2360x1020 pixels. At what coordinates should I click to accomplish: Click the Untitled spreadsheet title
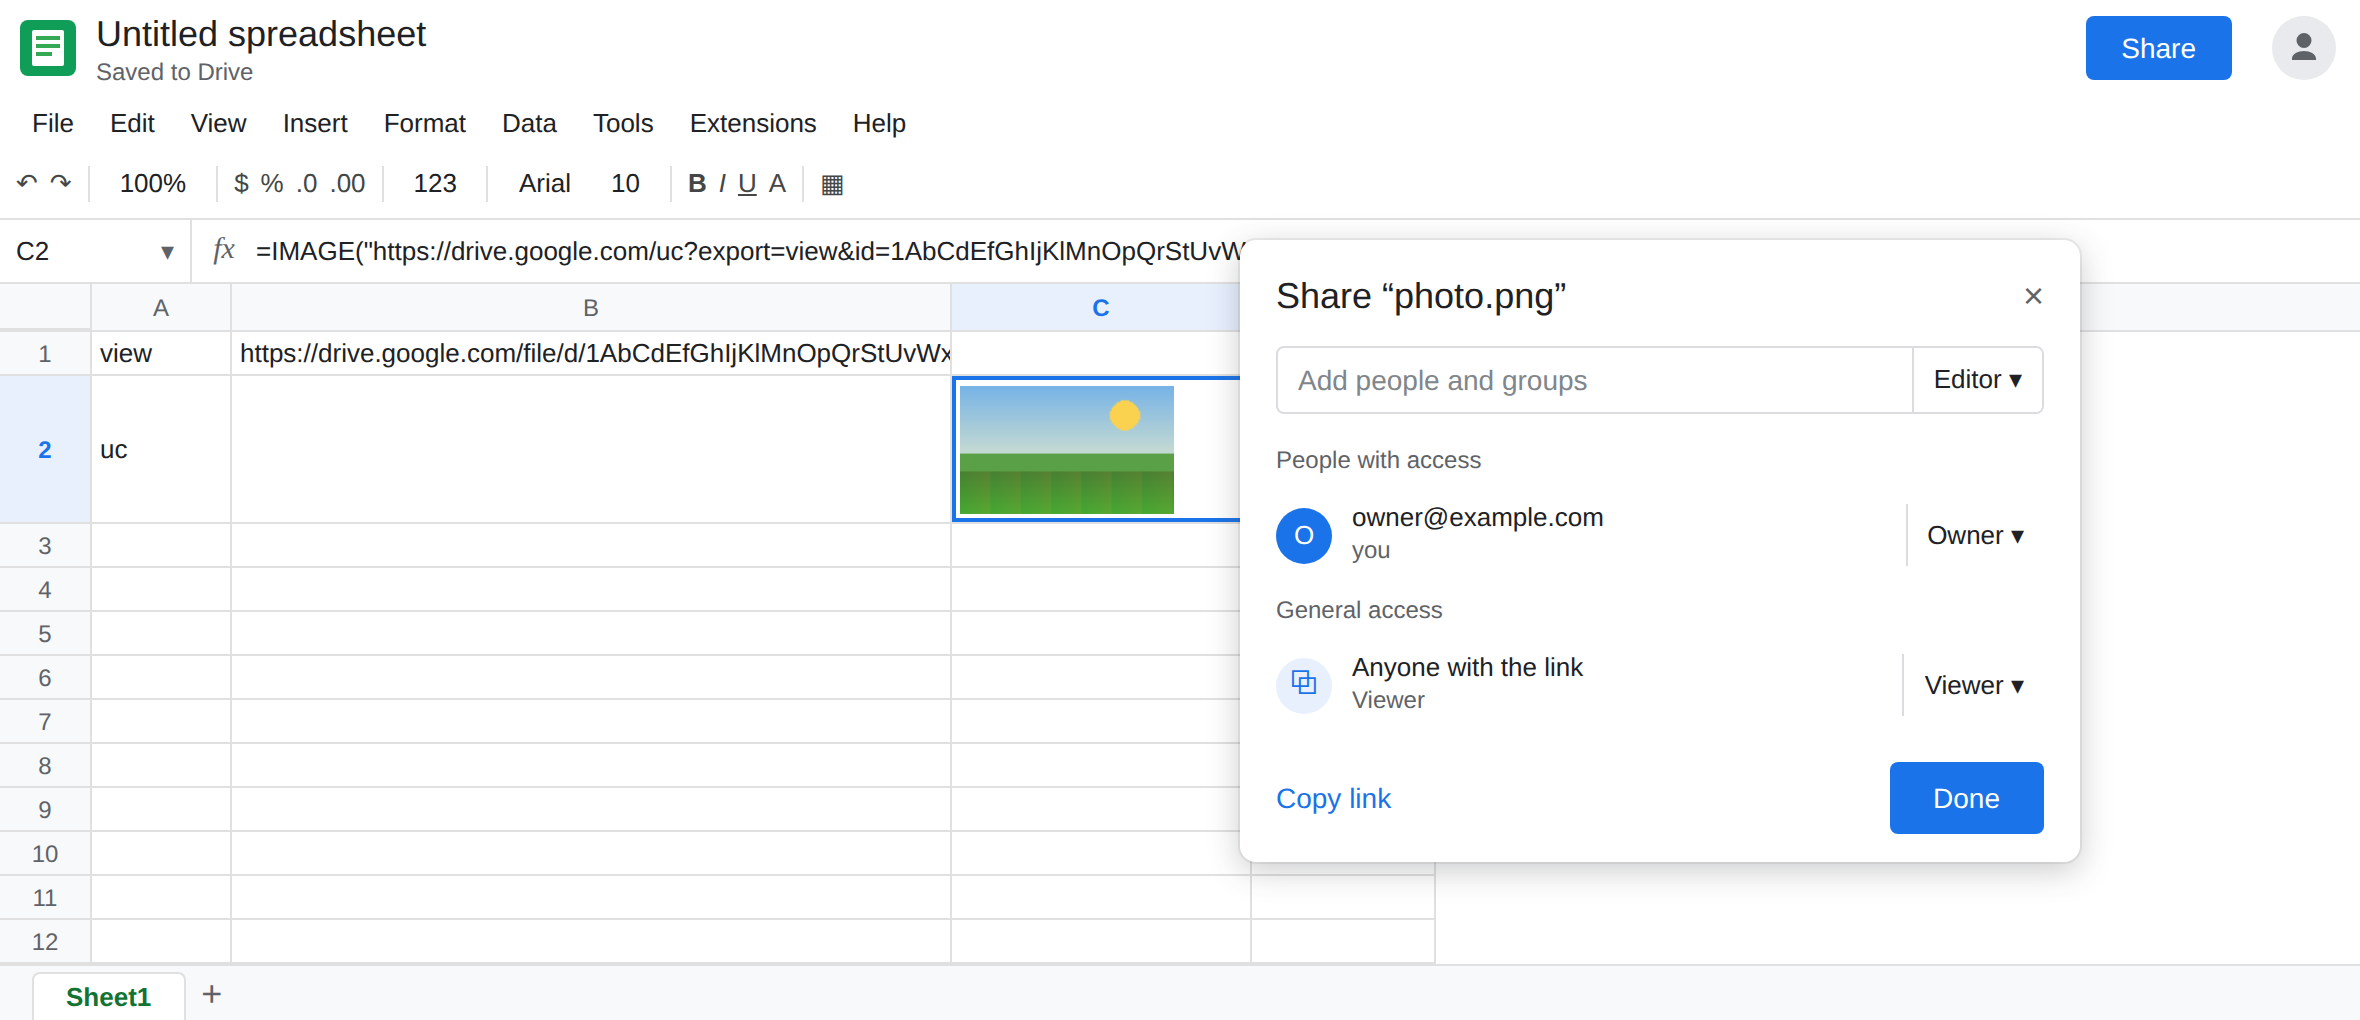coord(261,34)
